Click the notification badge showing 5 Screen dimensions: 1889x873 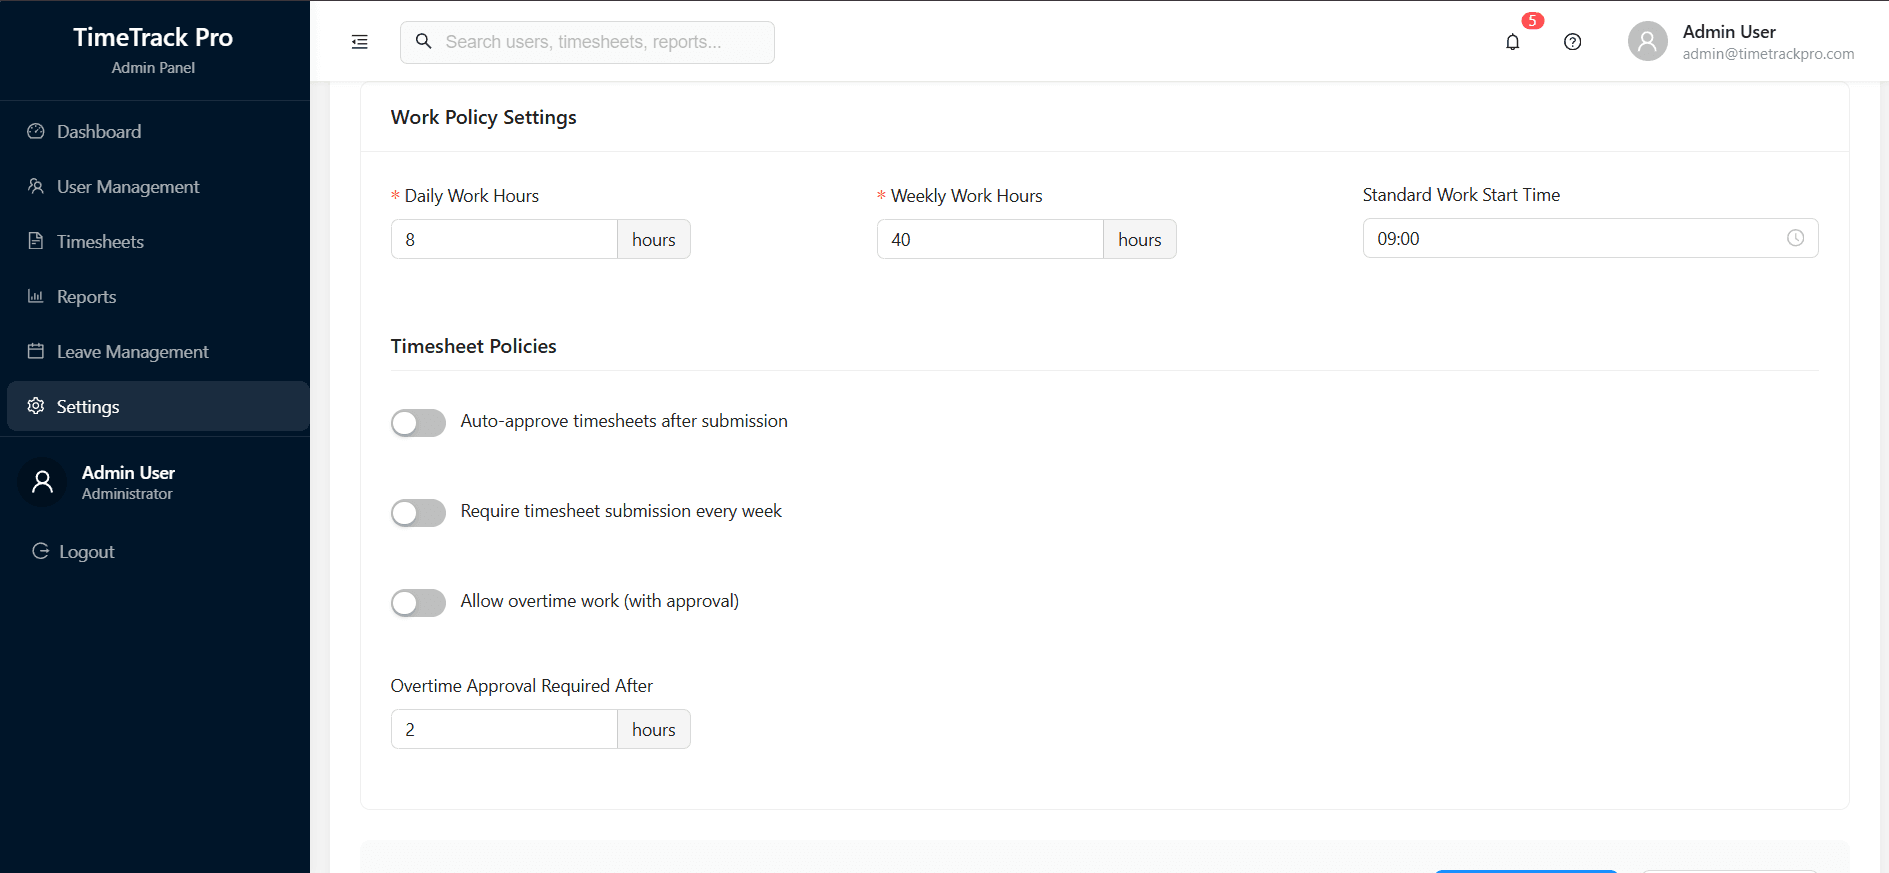pyautogui.click(x=1533, y=21)
